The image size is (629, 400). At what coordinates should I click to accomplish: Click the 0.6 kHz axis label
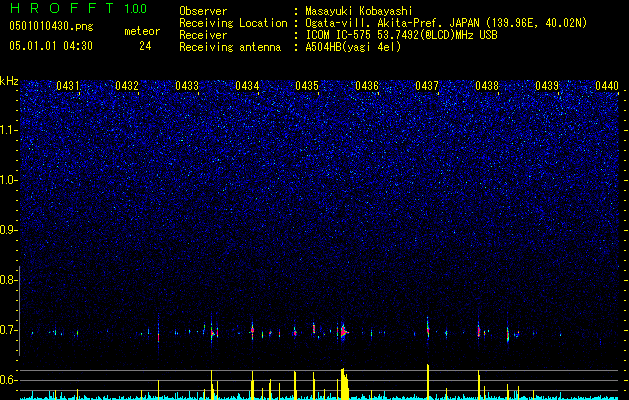coord(8,380)
